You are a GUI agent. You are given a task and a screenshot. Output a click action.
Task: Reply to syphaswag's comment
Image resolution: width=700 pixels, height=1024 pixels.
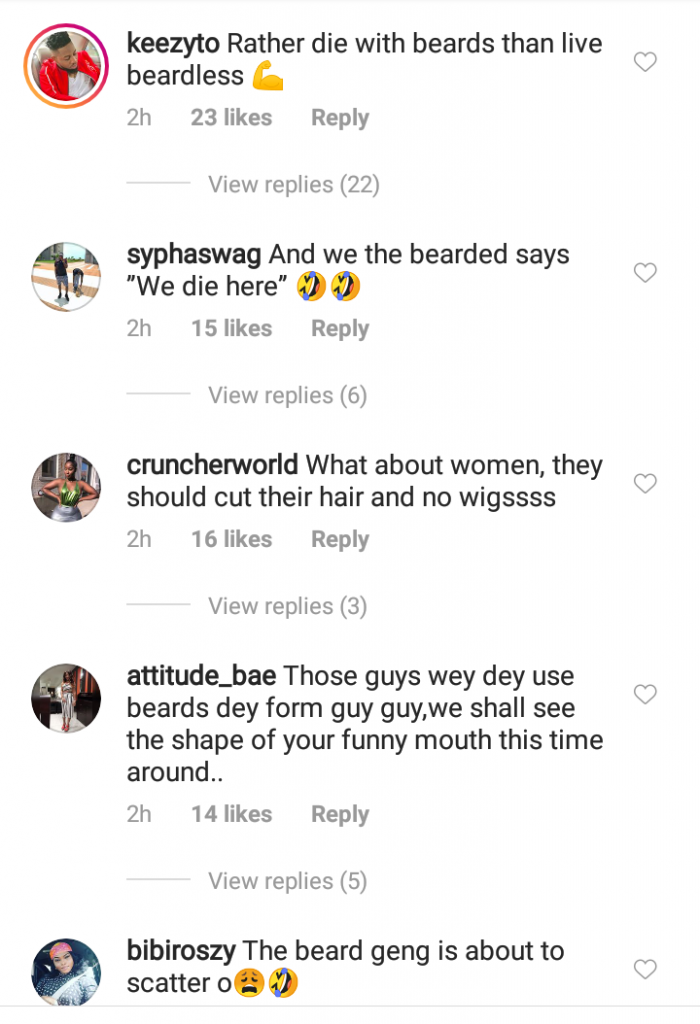point(340,329)
